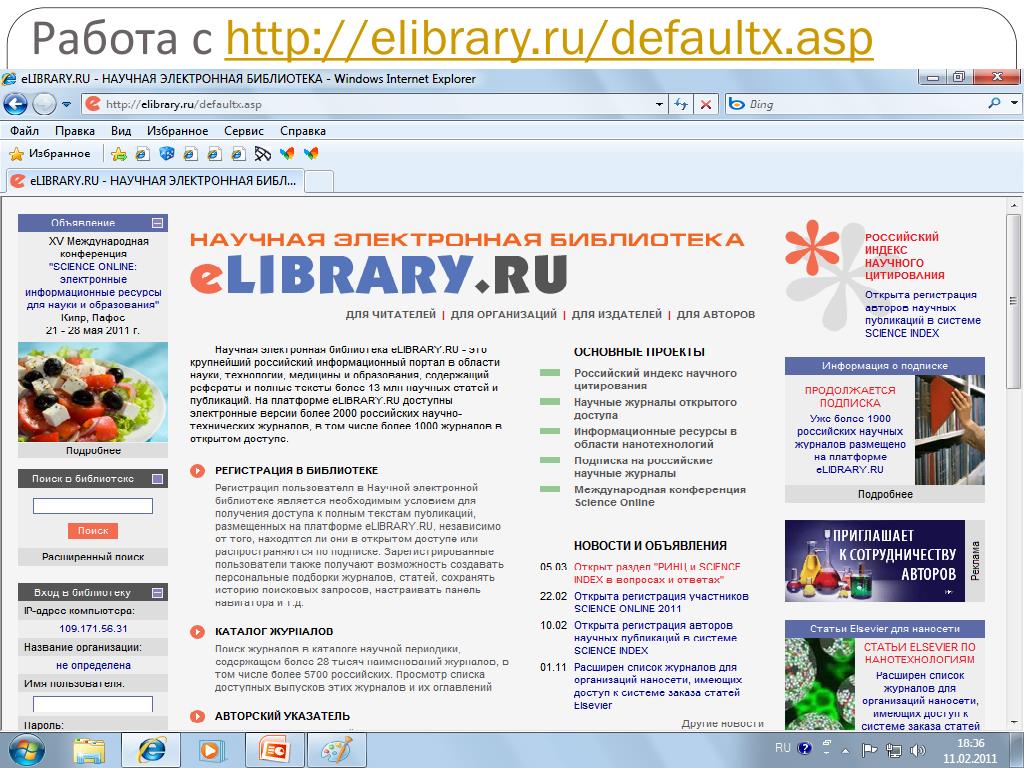Open the Избранное menu in the menu bar
This screenshot has width=1024, height=768.
click(178, 131)
